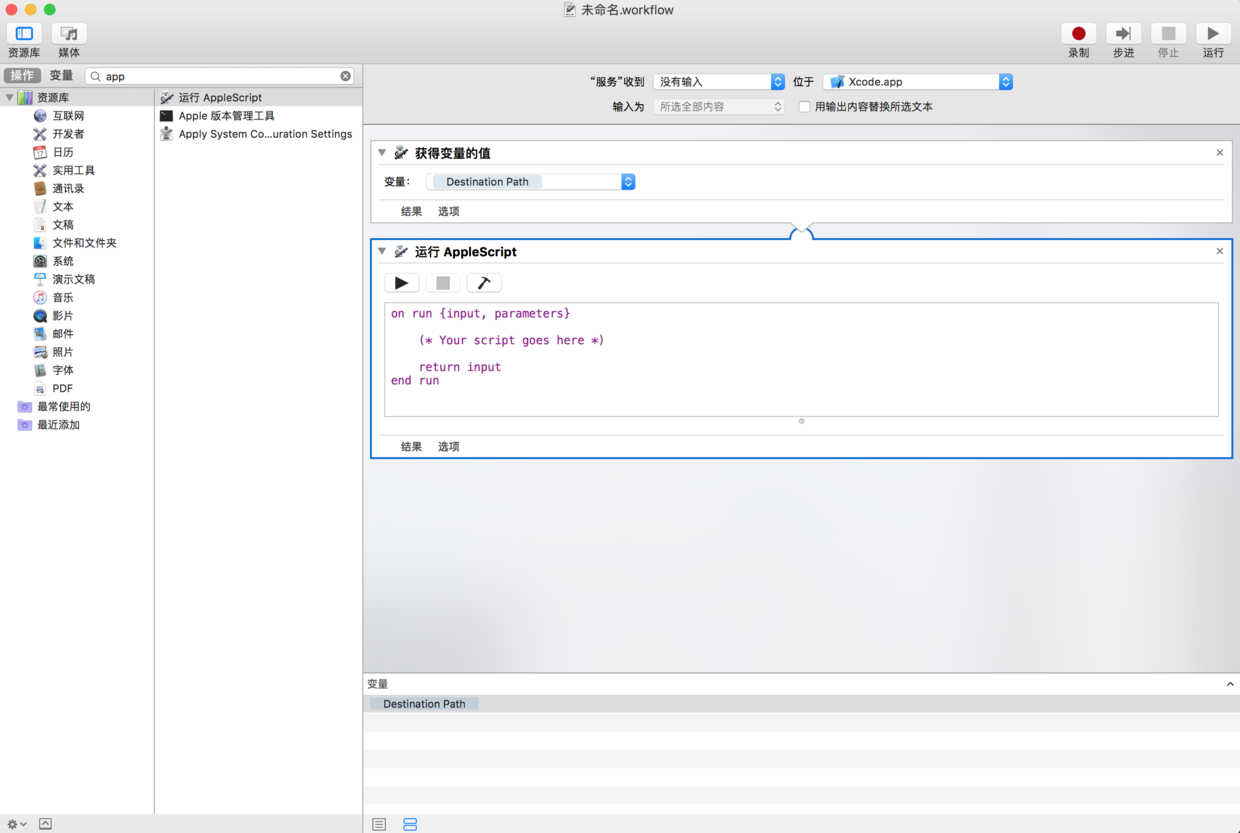This screenshot has width=1240, height=833.
Task: Click the 步进 step button
Action: (1123, 34)
